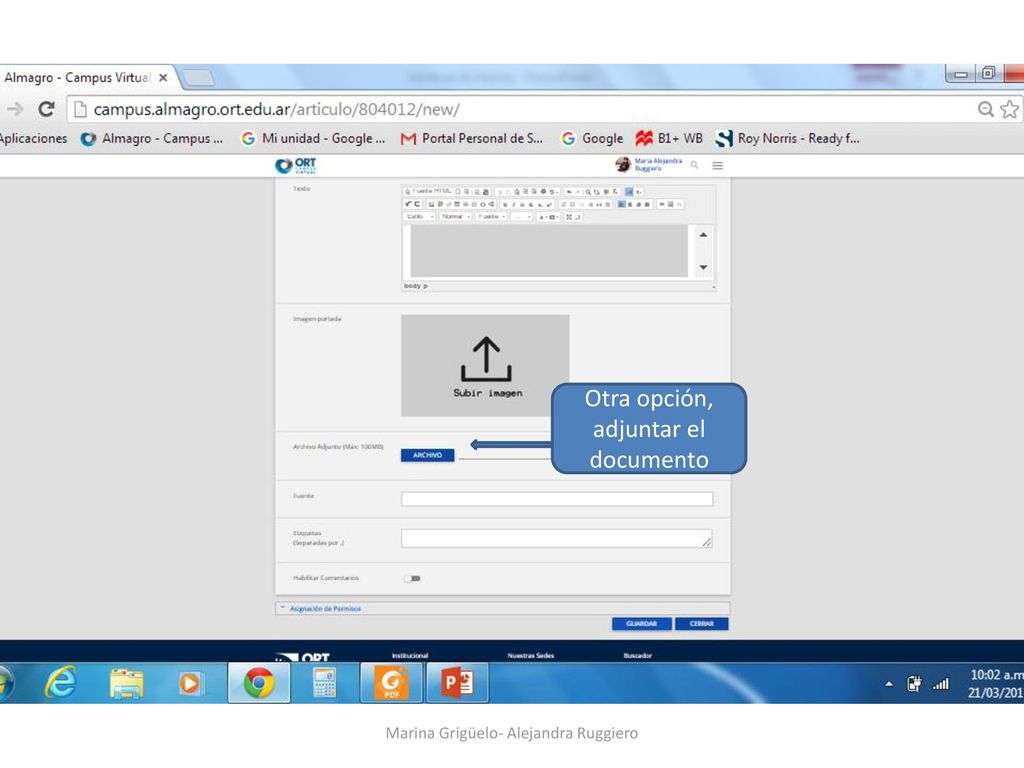Image resolution: width=1024 pixels, height=768 pixels.
Task: Click the redo arrow in editor toolbar
Action: click(x=578, y=191)
